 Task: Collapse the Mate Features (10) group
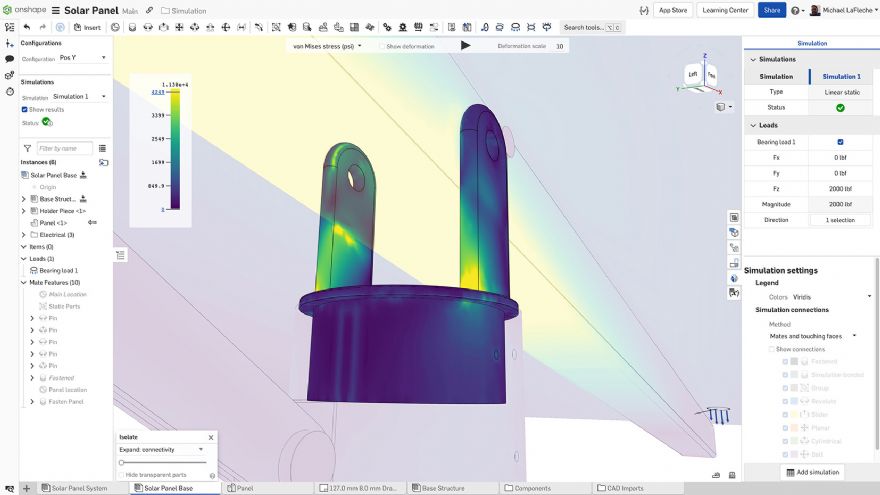(24, 282)
